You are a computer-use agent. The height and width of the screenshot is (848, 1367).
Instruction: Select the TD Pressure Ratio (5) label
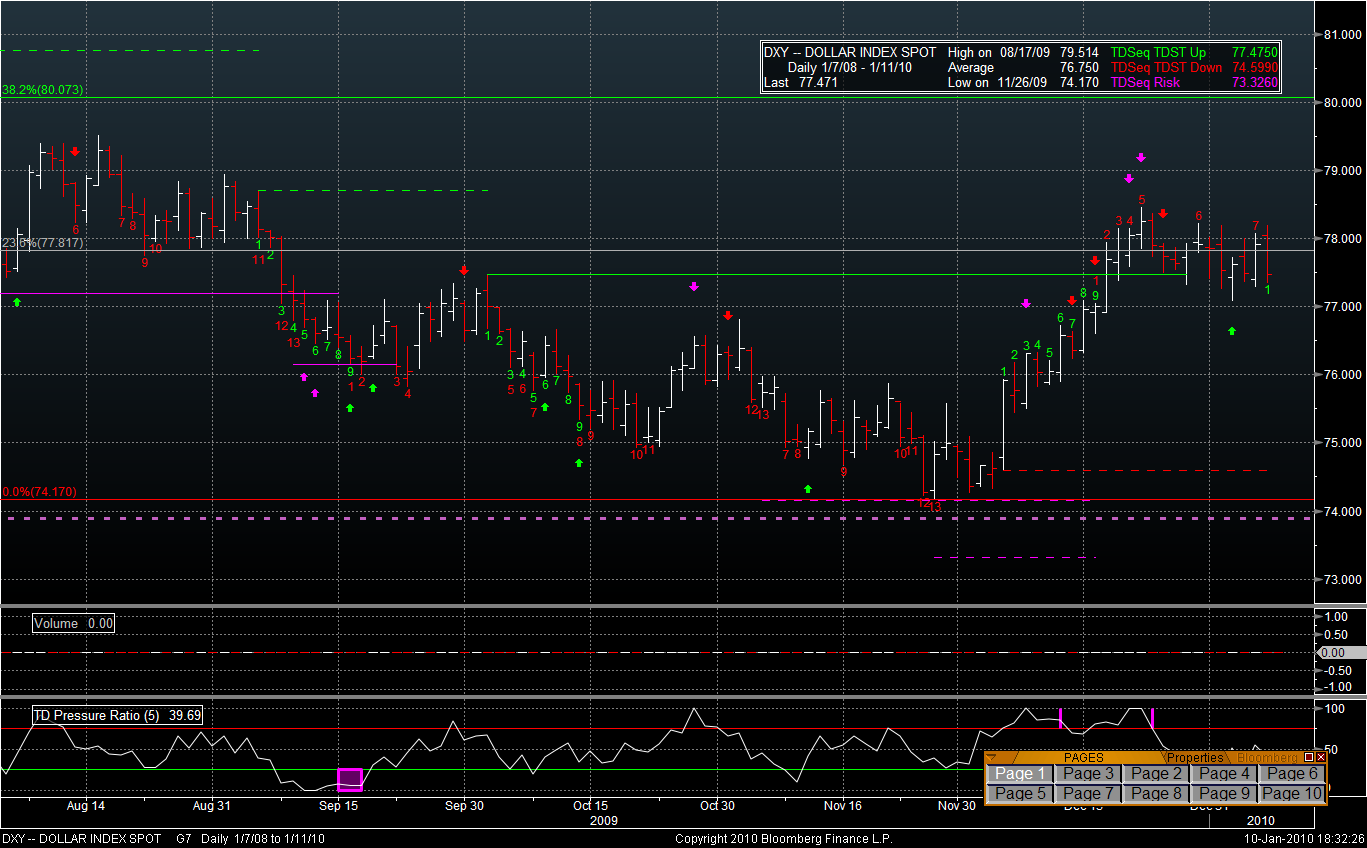[x=118, y=715]
